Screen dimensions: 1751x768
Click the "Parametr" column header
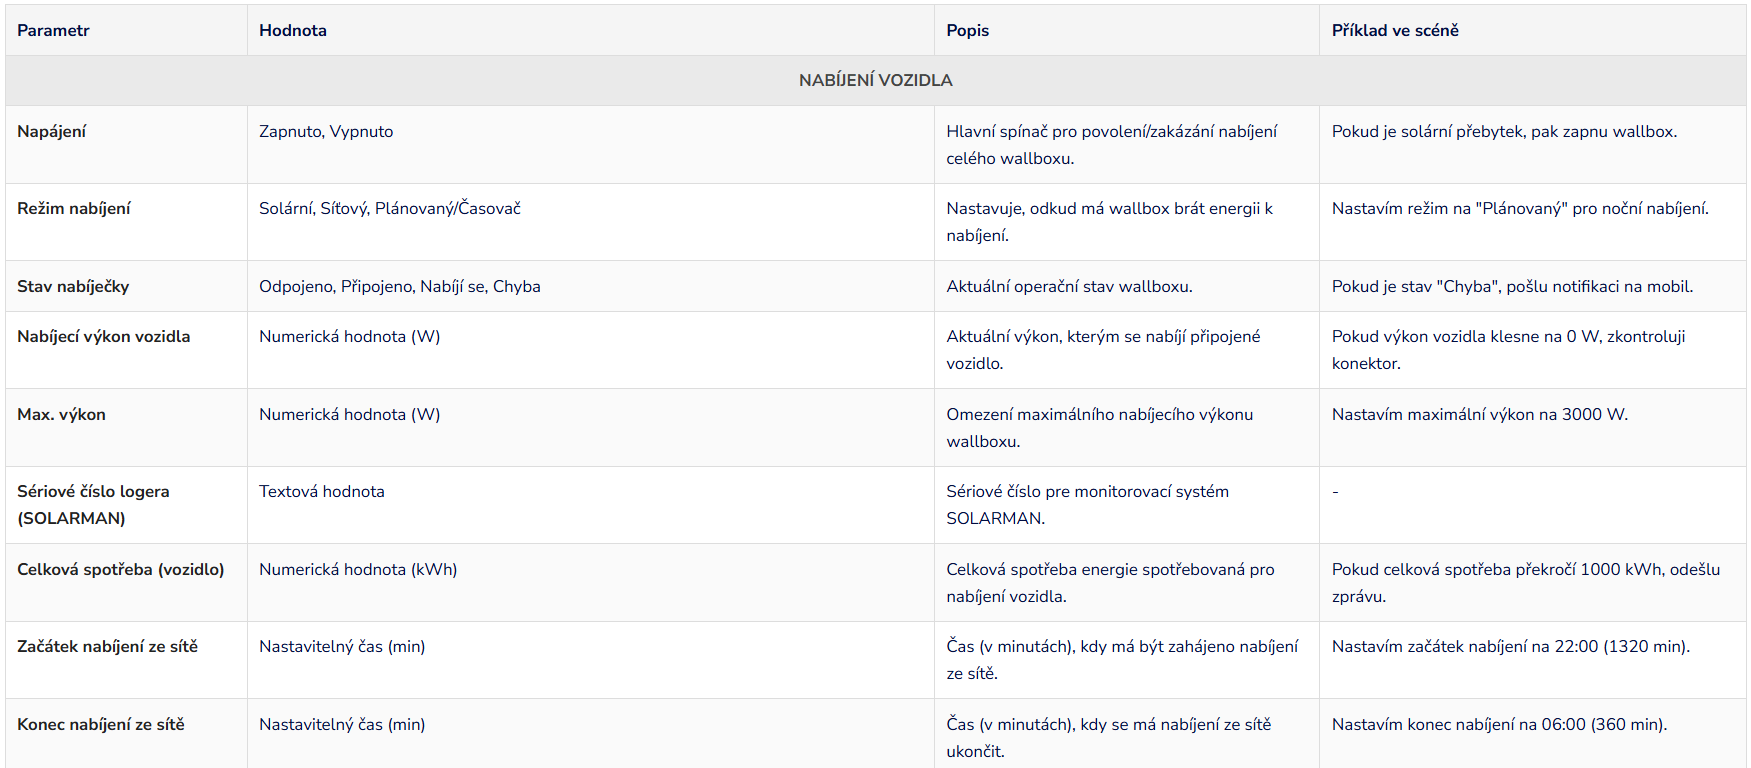[x=53, y=30]
